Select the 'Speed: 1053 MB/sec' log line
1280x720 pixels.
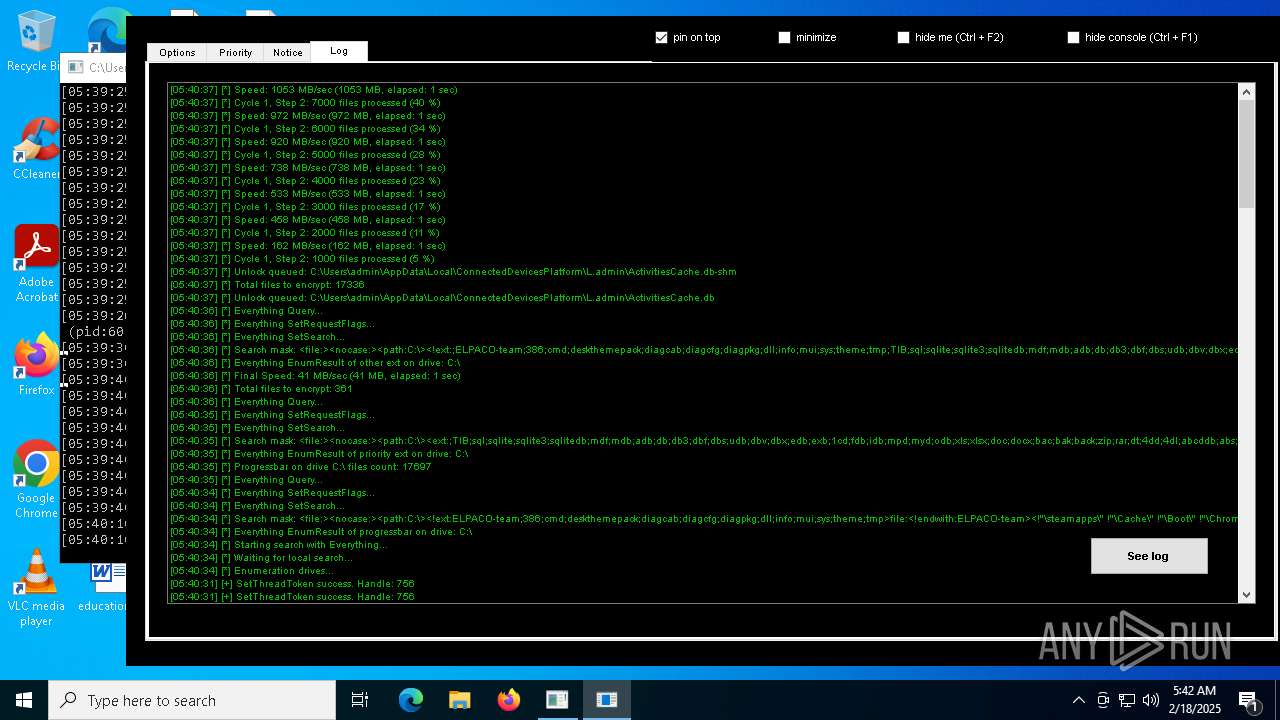click(314, 90)
